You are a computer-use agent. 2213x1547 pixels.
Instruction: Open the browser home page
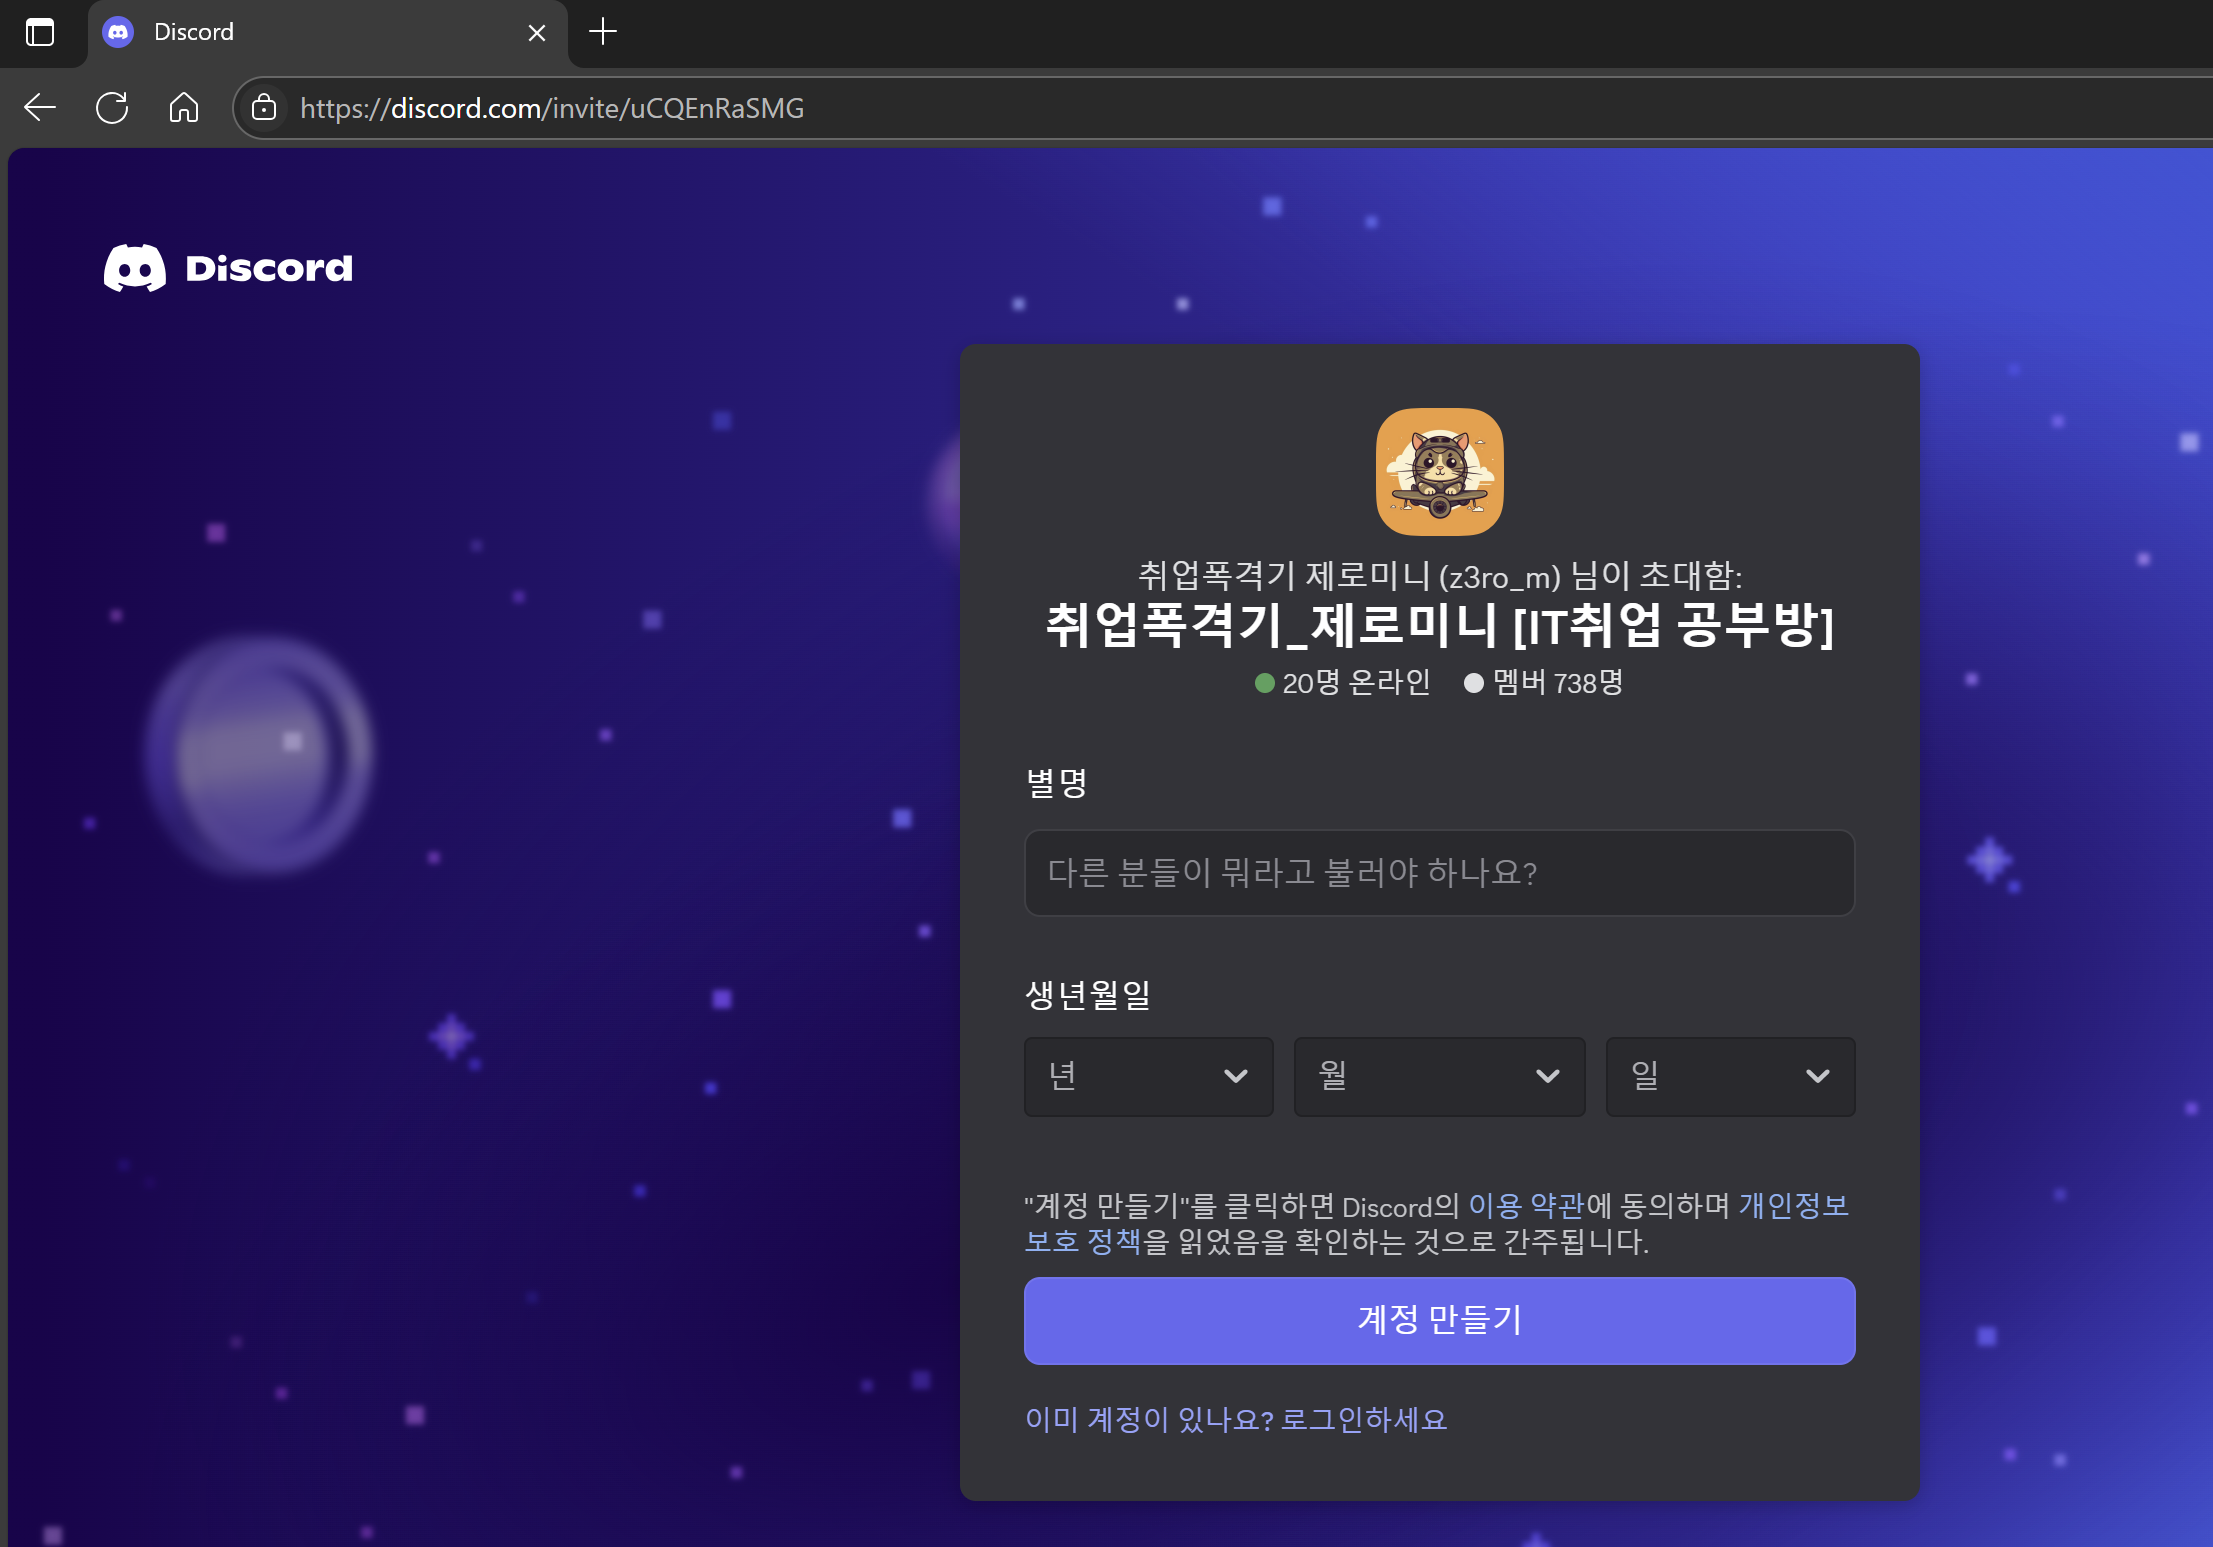pos(184,107)
